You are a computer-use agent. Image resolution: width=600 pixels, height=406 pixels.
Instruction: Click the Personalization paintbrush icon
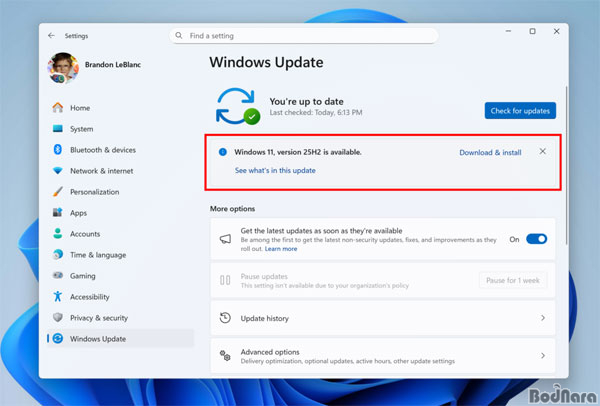pyautogui.click(x=58, y=191)
